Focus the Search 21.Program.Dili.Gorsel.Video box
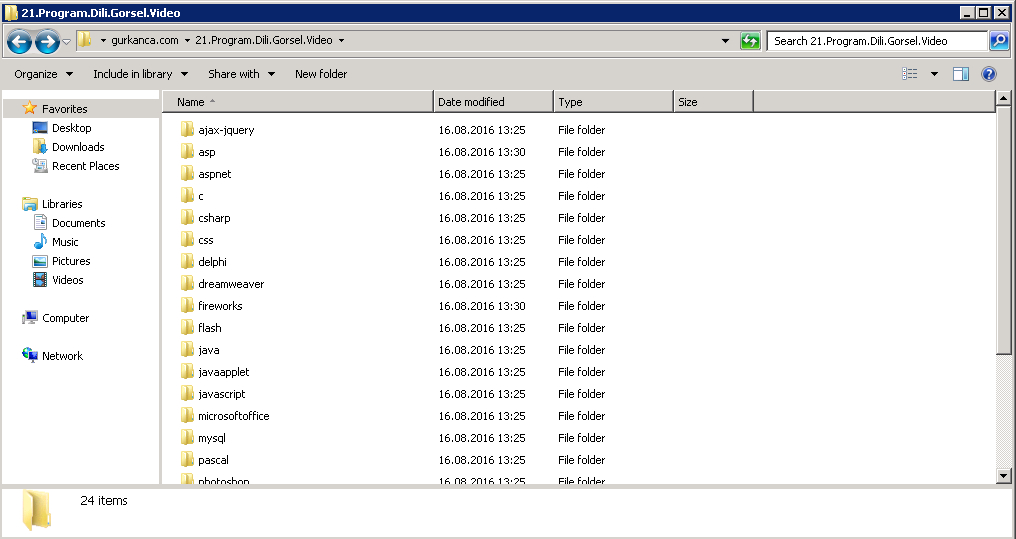Viewport: 1016px width, 539px height. click(x=877, y=41)
